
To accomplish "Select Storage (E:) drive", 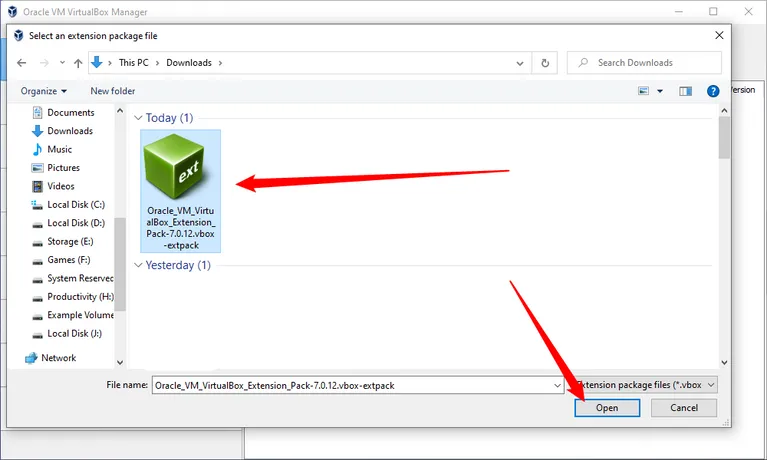I will 62,241.
